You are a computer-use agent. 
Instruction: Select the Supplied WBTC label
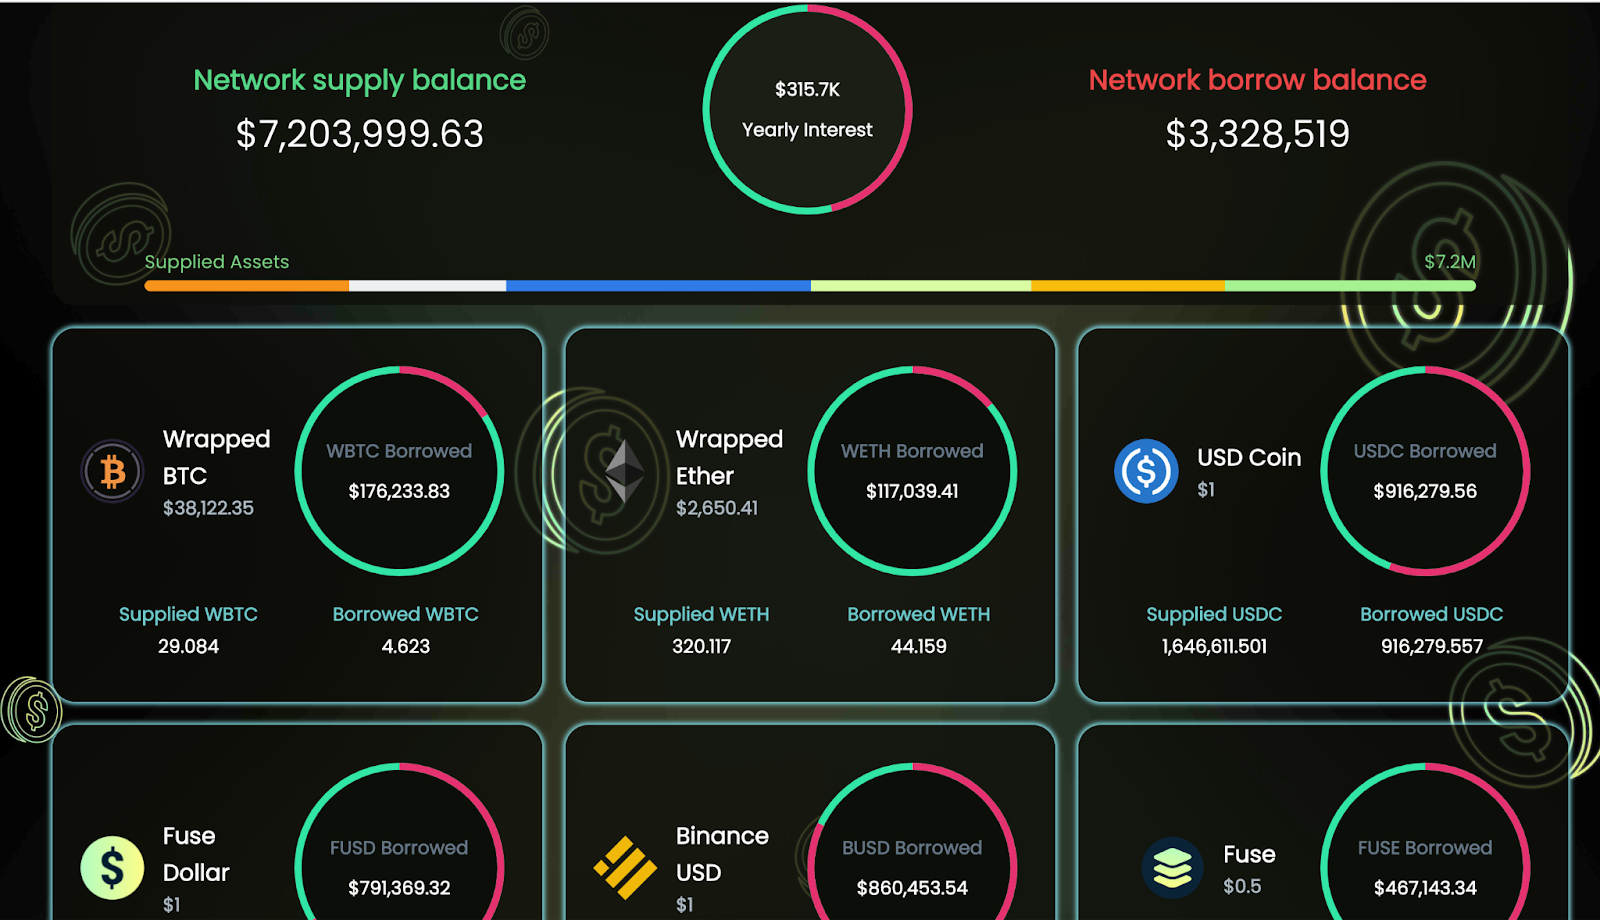coord(188,614)
